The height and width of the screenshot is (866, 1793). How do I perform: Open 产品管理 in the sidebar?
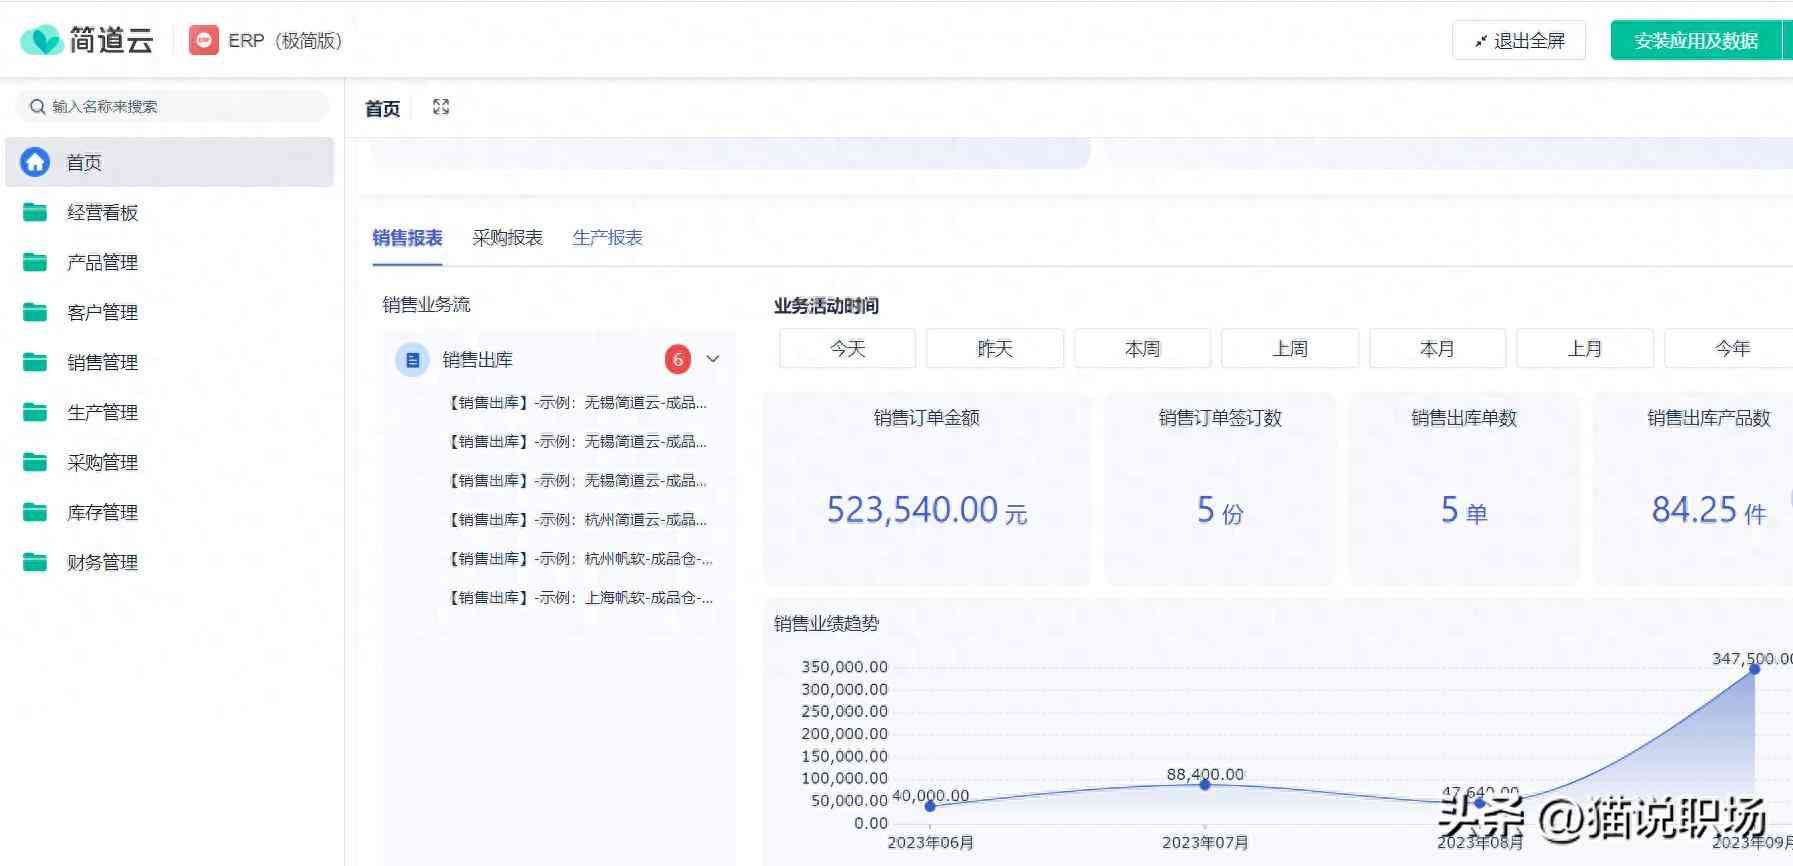click(x=170, y=262)
